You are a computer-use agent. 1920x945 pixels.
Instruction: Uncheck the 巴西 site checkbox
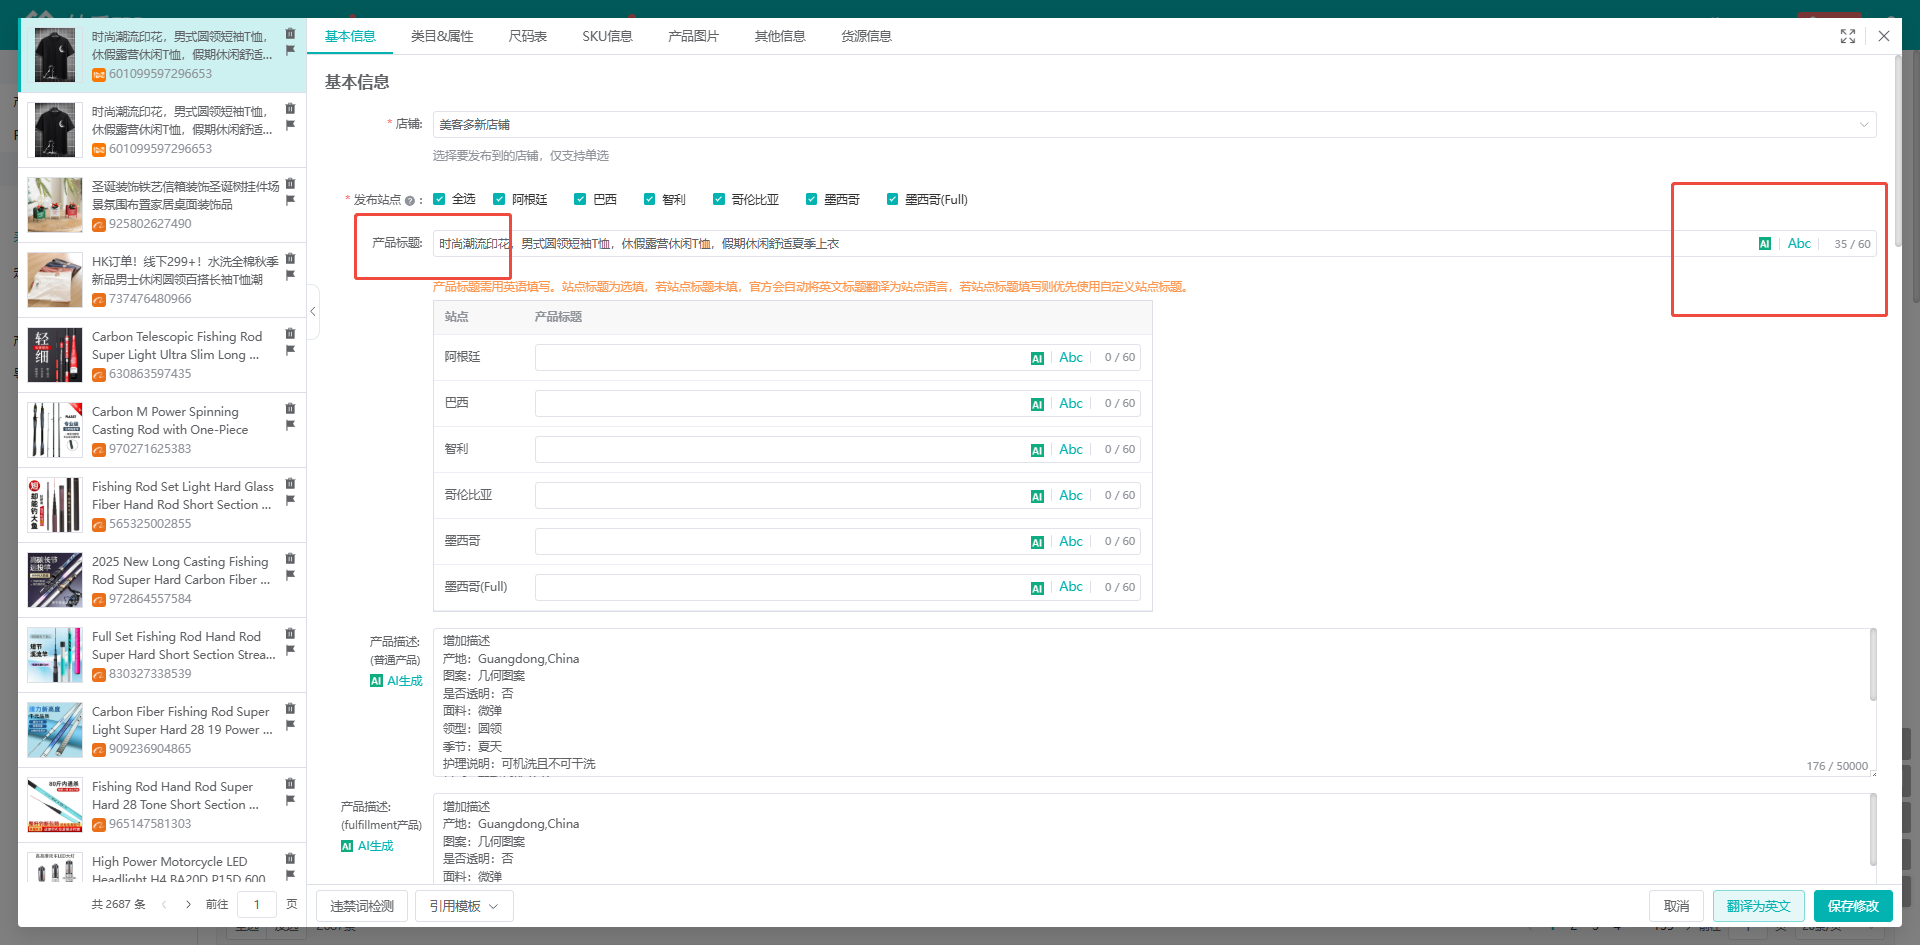pos(580,199)
